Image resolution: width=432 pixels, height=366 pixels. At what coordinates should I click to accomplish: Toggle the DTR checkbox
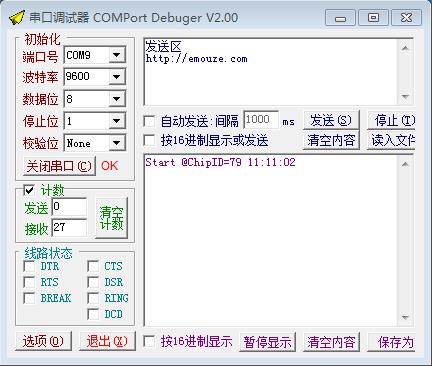pyautogui.click(x=29, y=266)
